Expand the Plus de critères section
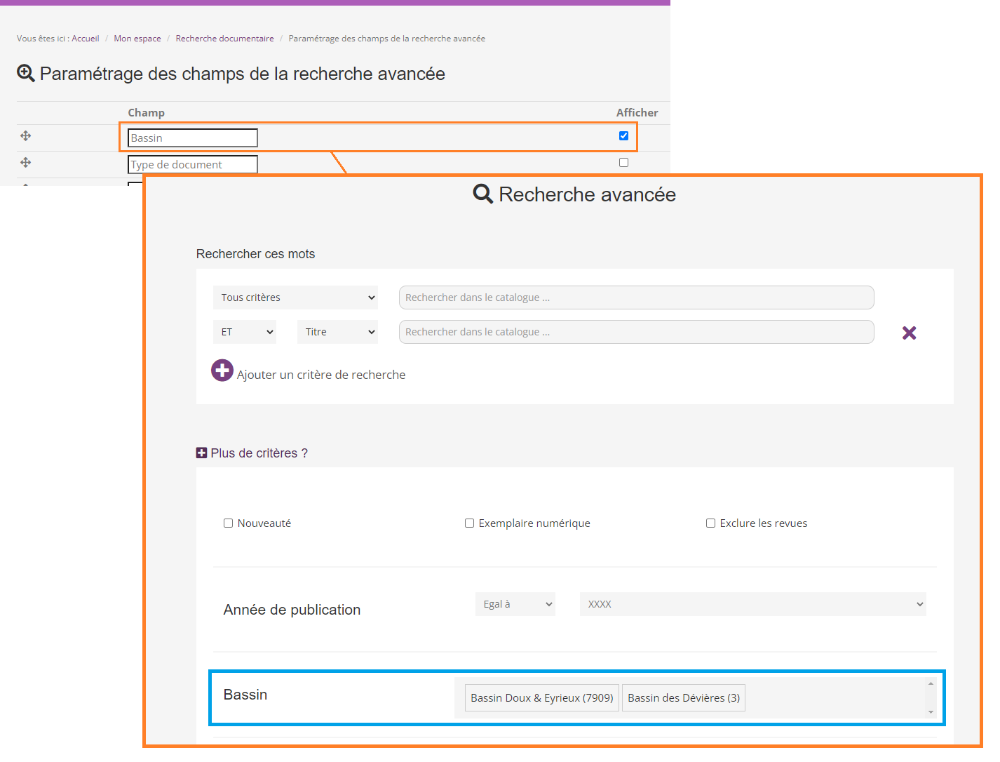1000x762 pixels. pyautogui.click(x=201, y=453)
